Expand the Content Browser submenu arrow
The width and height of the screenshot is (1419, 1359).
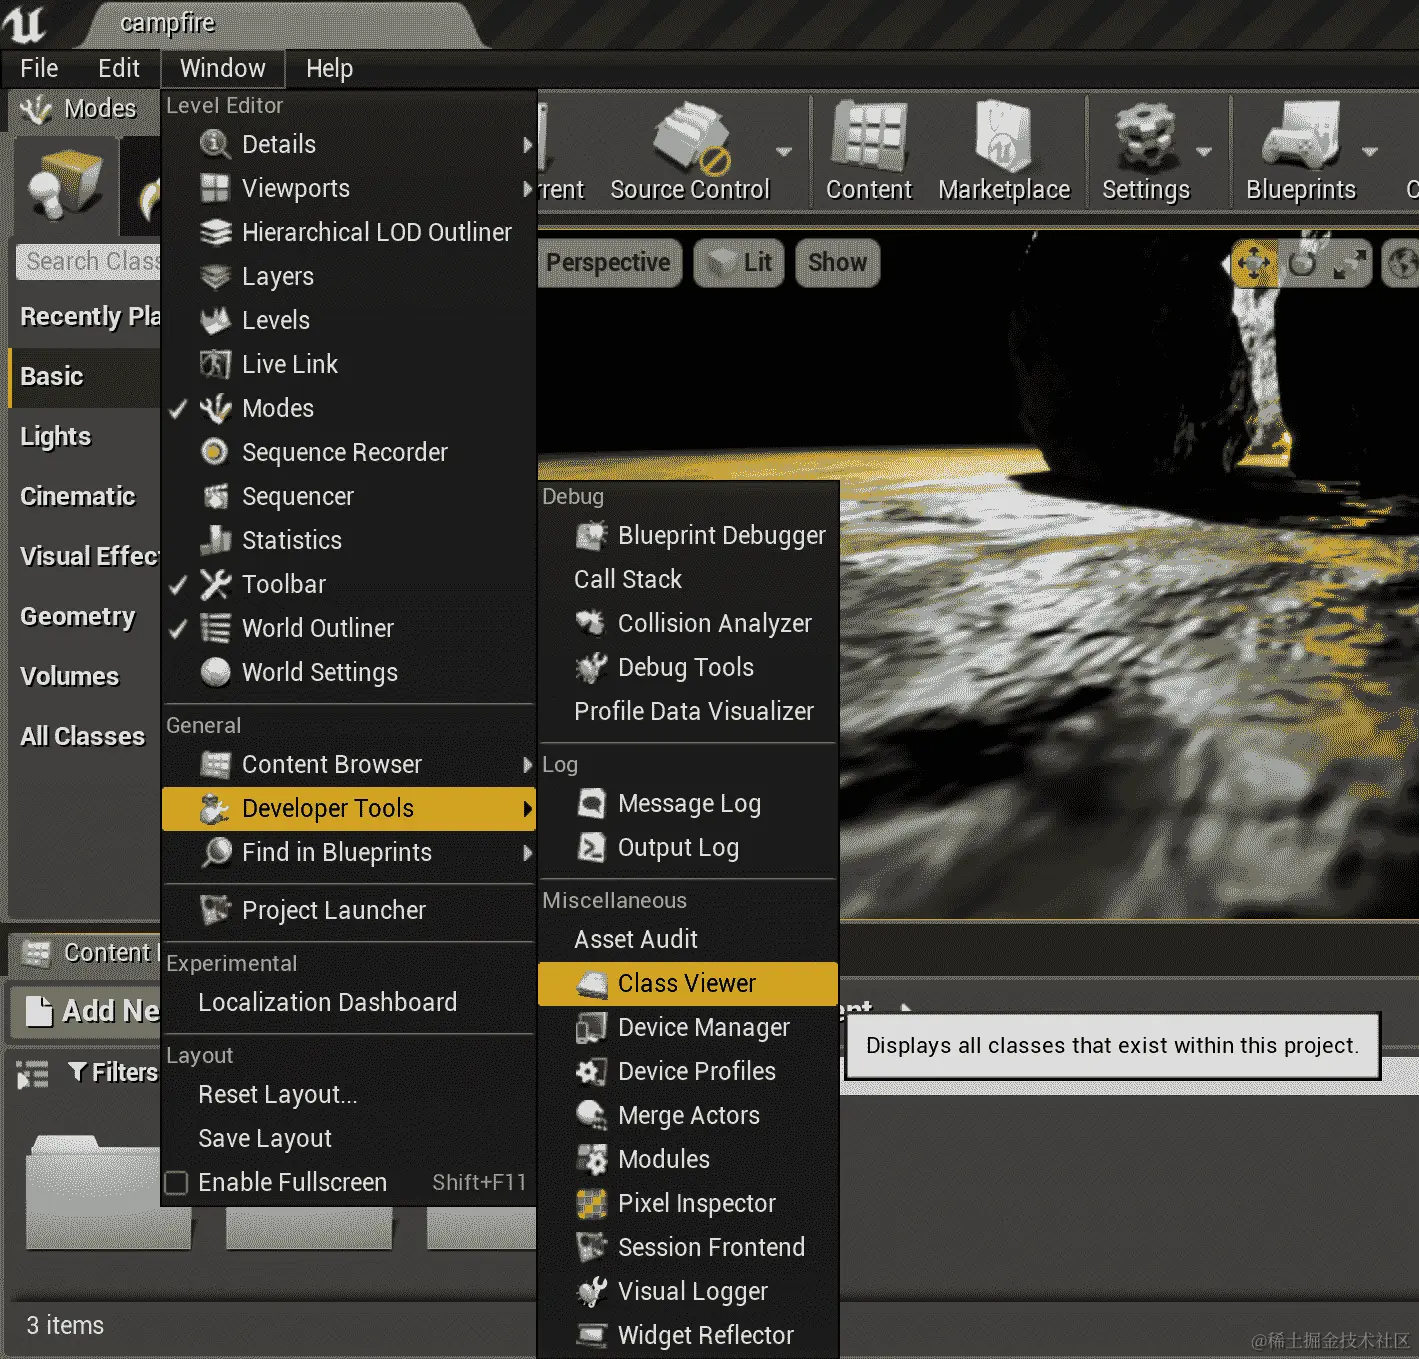[x=527, y=765]
